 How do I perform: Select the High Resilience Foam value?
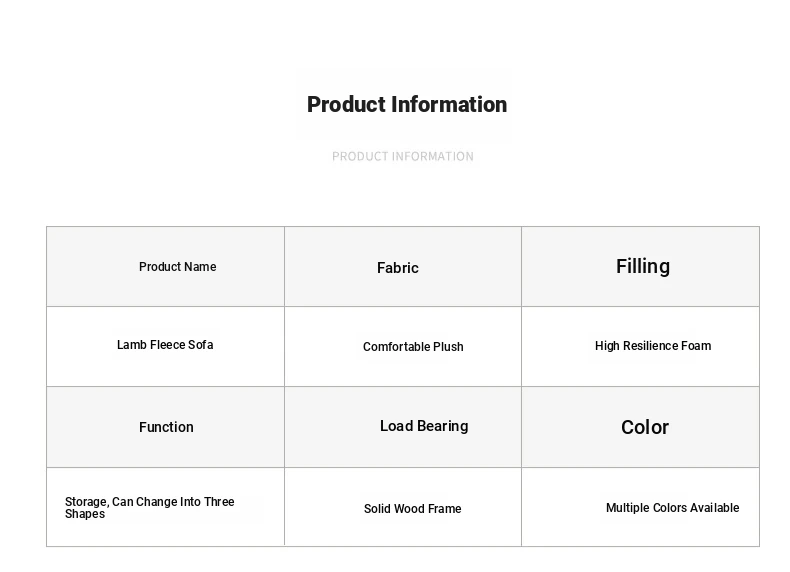652,346
